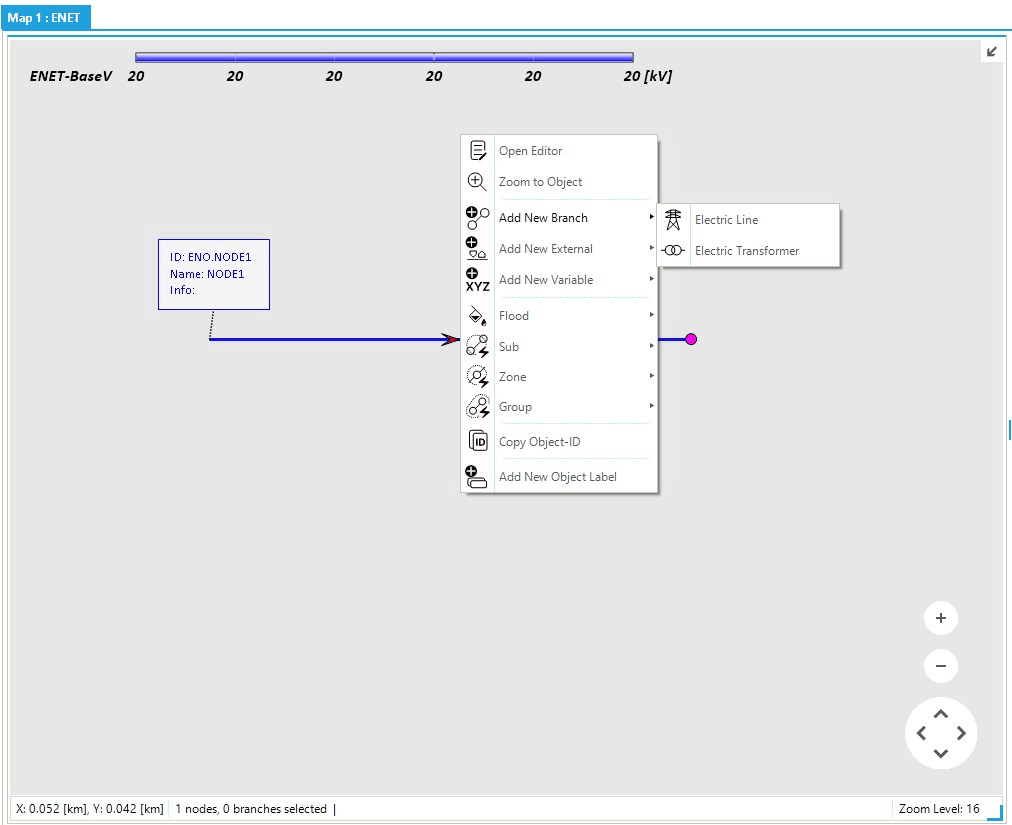The image size is (1012, 825).
Task: Click the Add New Object Label icon
Action: point(478,477)
